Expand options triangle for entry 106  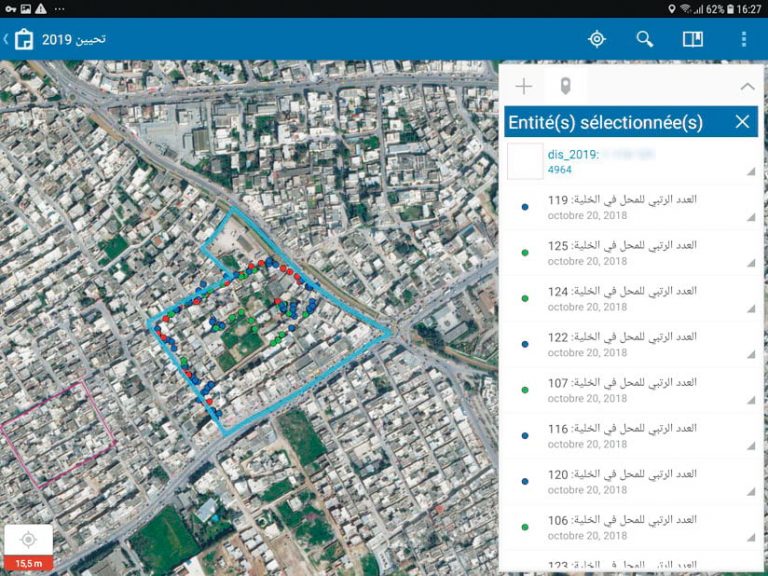(x=751, y=537)
